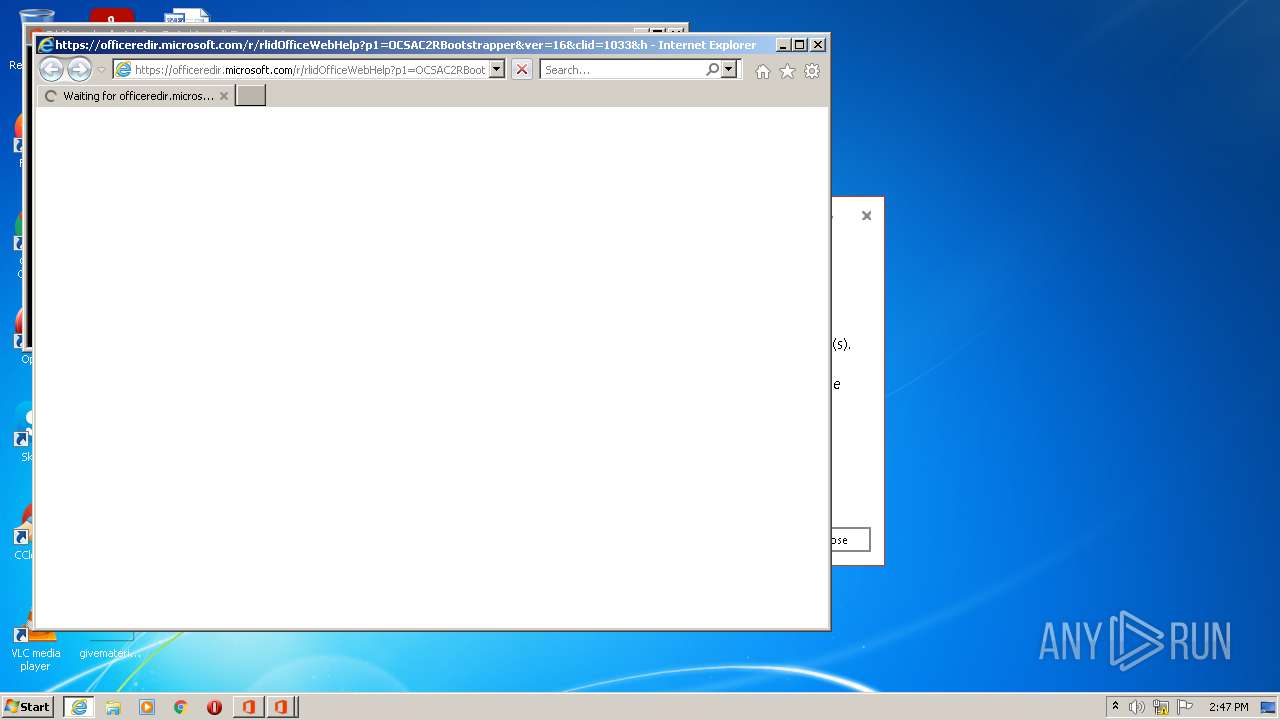Open Opera browser from the taskbar
This screenshot has height=720, width=1280.
click(214, 707)
